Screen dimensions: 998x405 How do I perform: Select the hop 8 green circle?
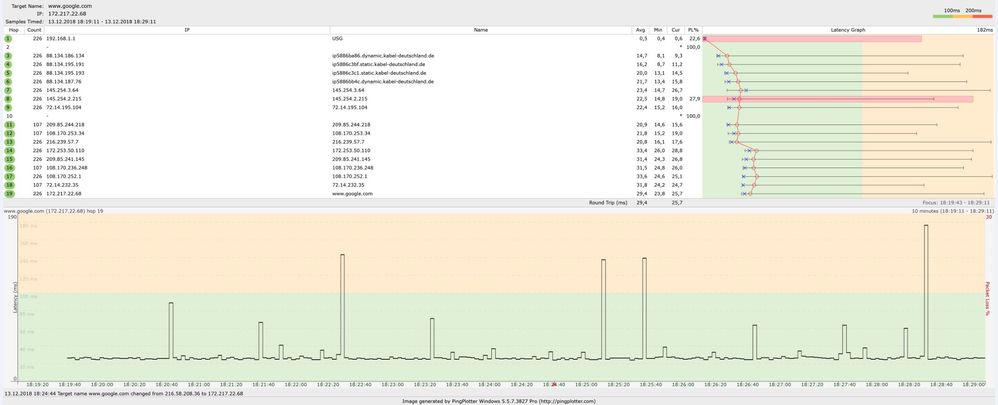[x=8, y=99]
